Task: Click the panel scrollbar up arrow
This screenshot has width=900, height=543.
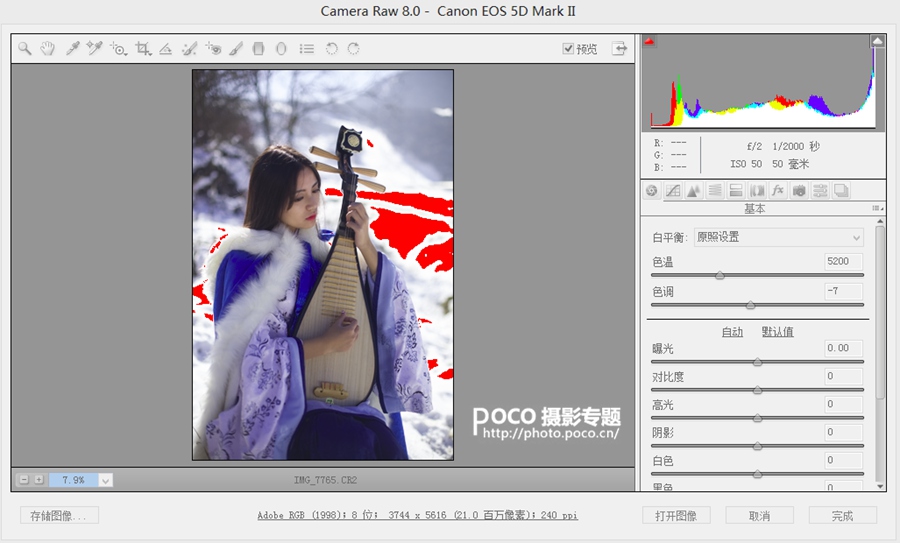Action: pyautogui.click(x=880, y=221)
